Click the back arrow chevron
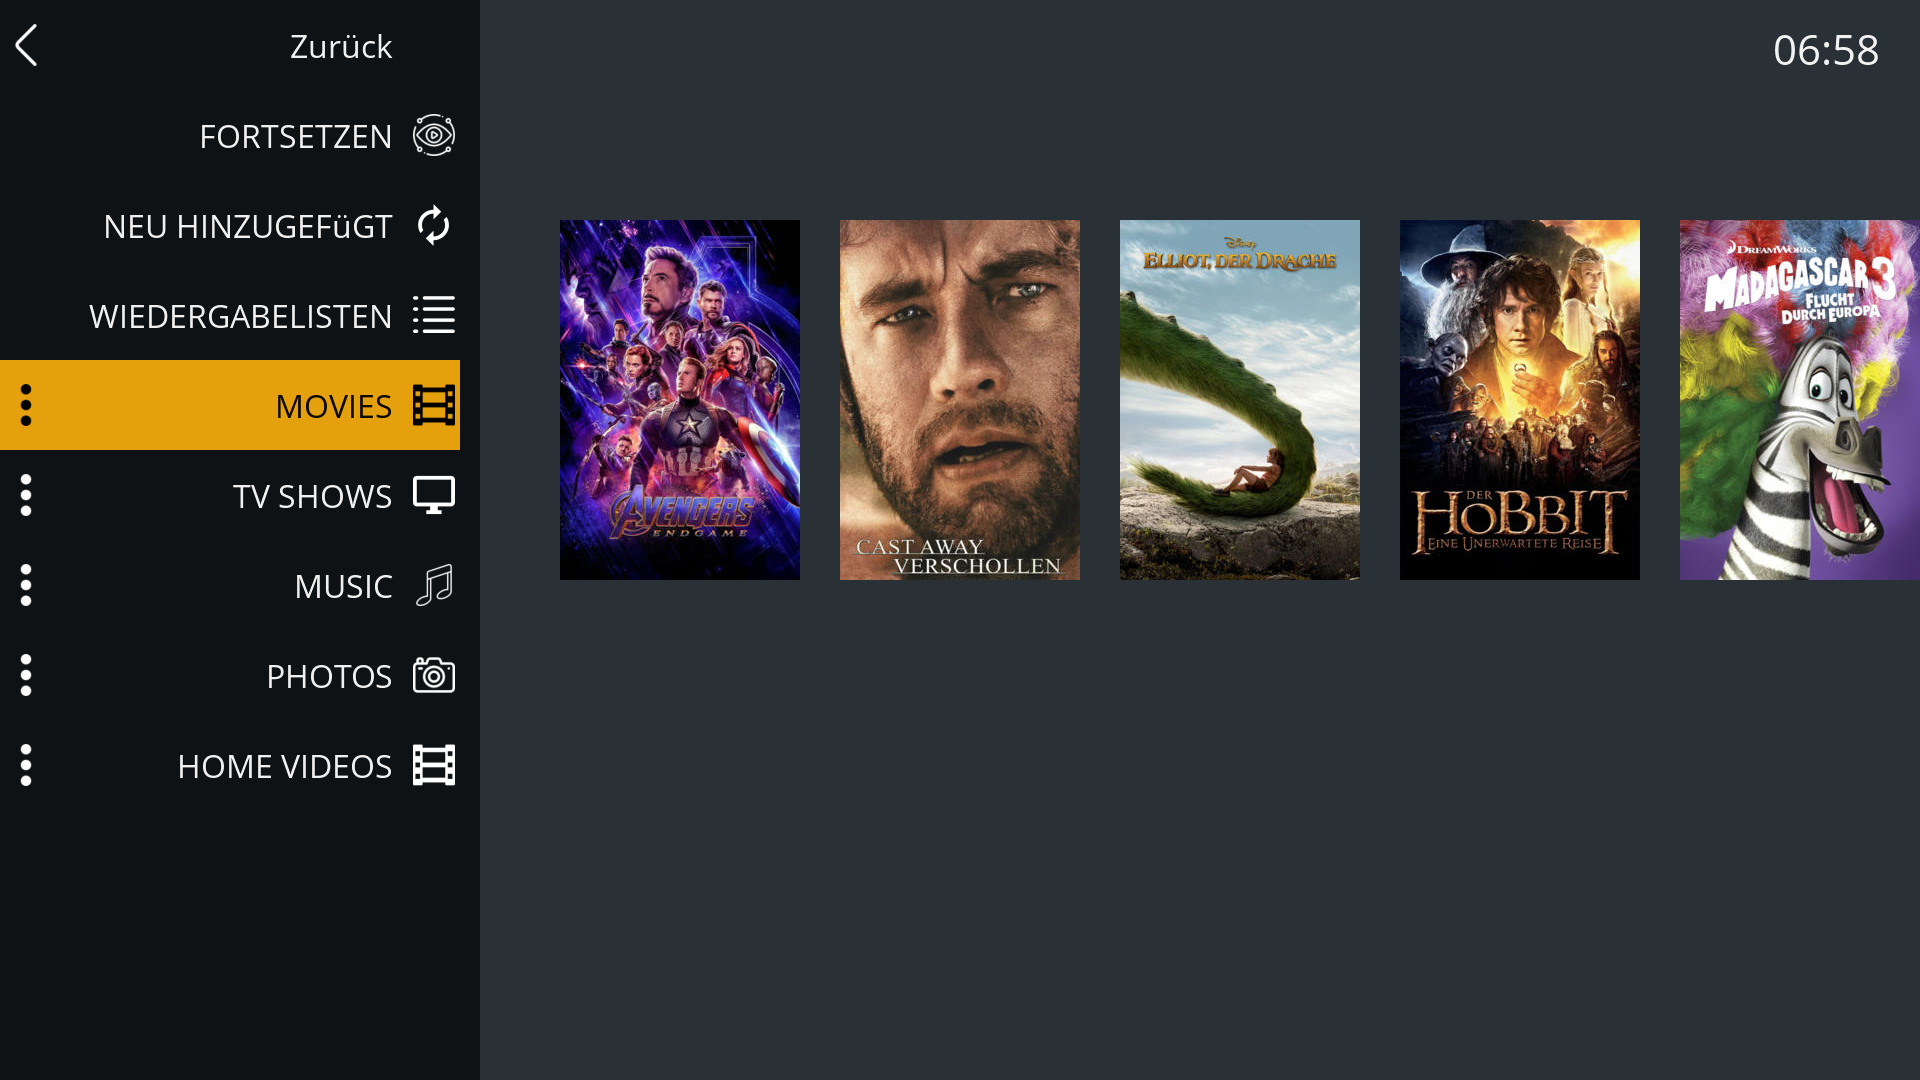This screenshot has height=1080, width=1920. pos(26,46)
